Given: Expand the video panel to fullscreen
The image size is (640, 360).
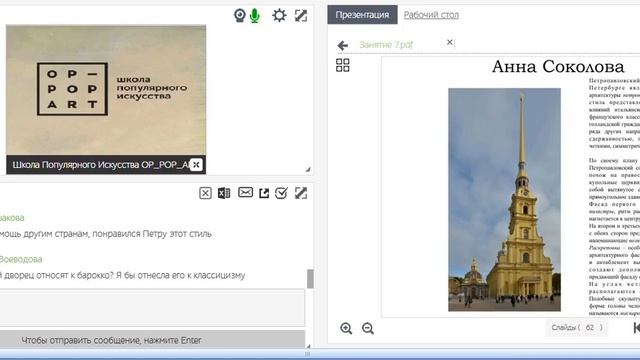Looking at the screenshot, I should click(301, 16).
